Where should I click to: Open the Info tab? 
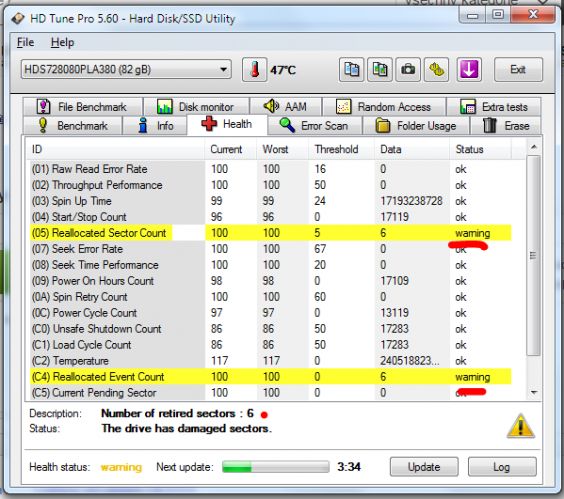155,126
